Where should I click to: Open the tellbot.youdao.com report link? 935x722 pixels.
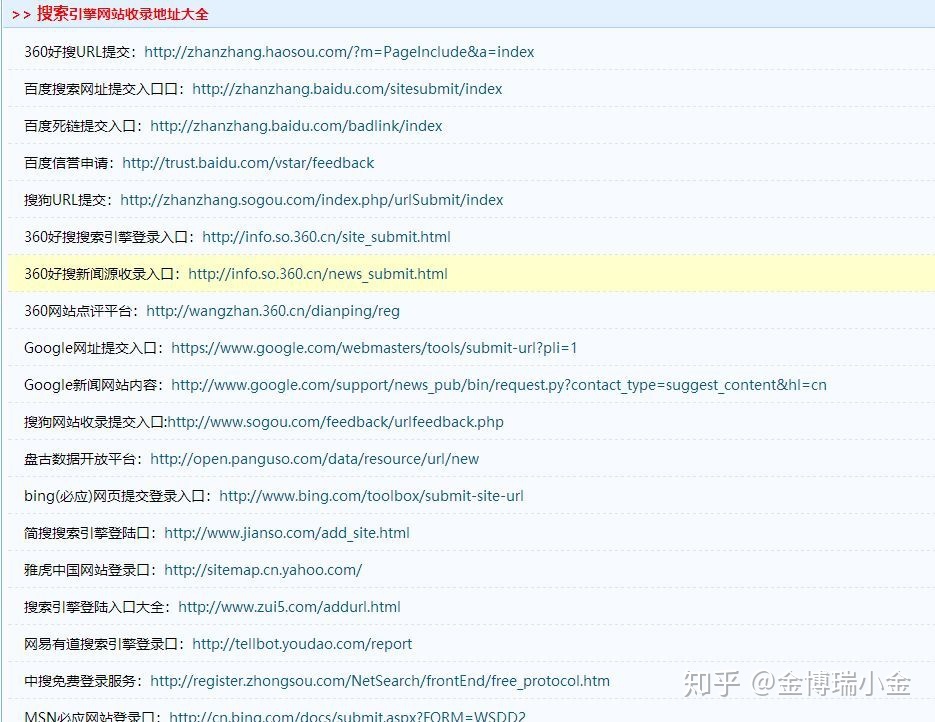point(302,644)
